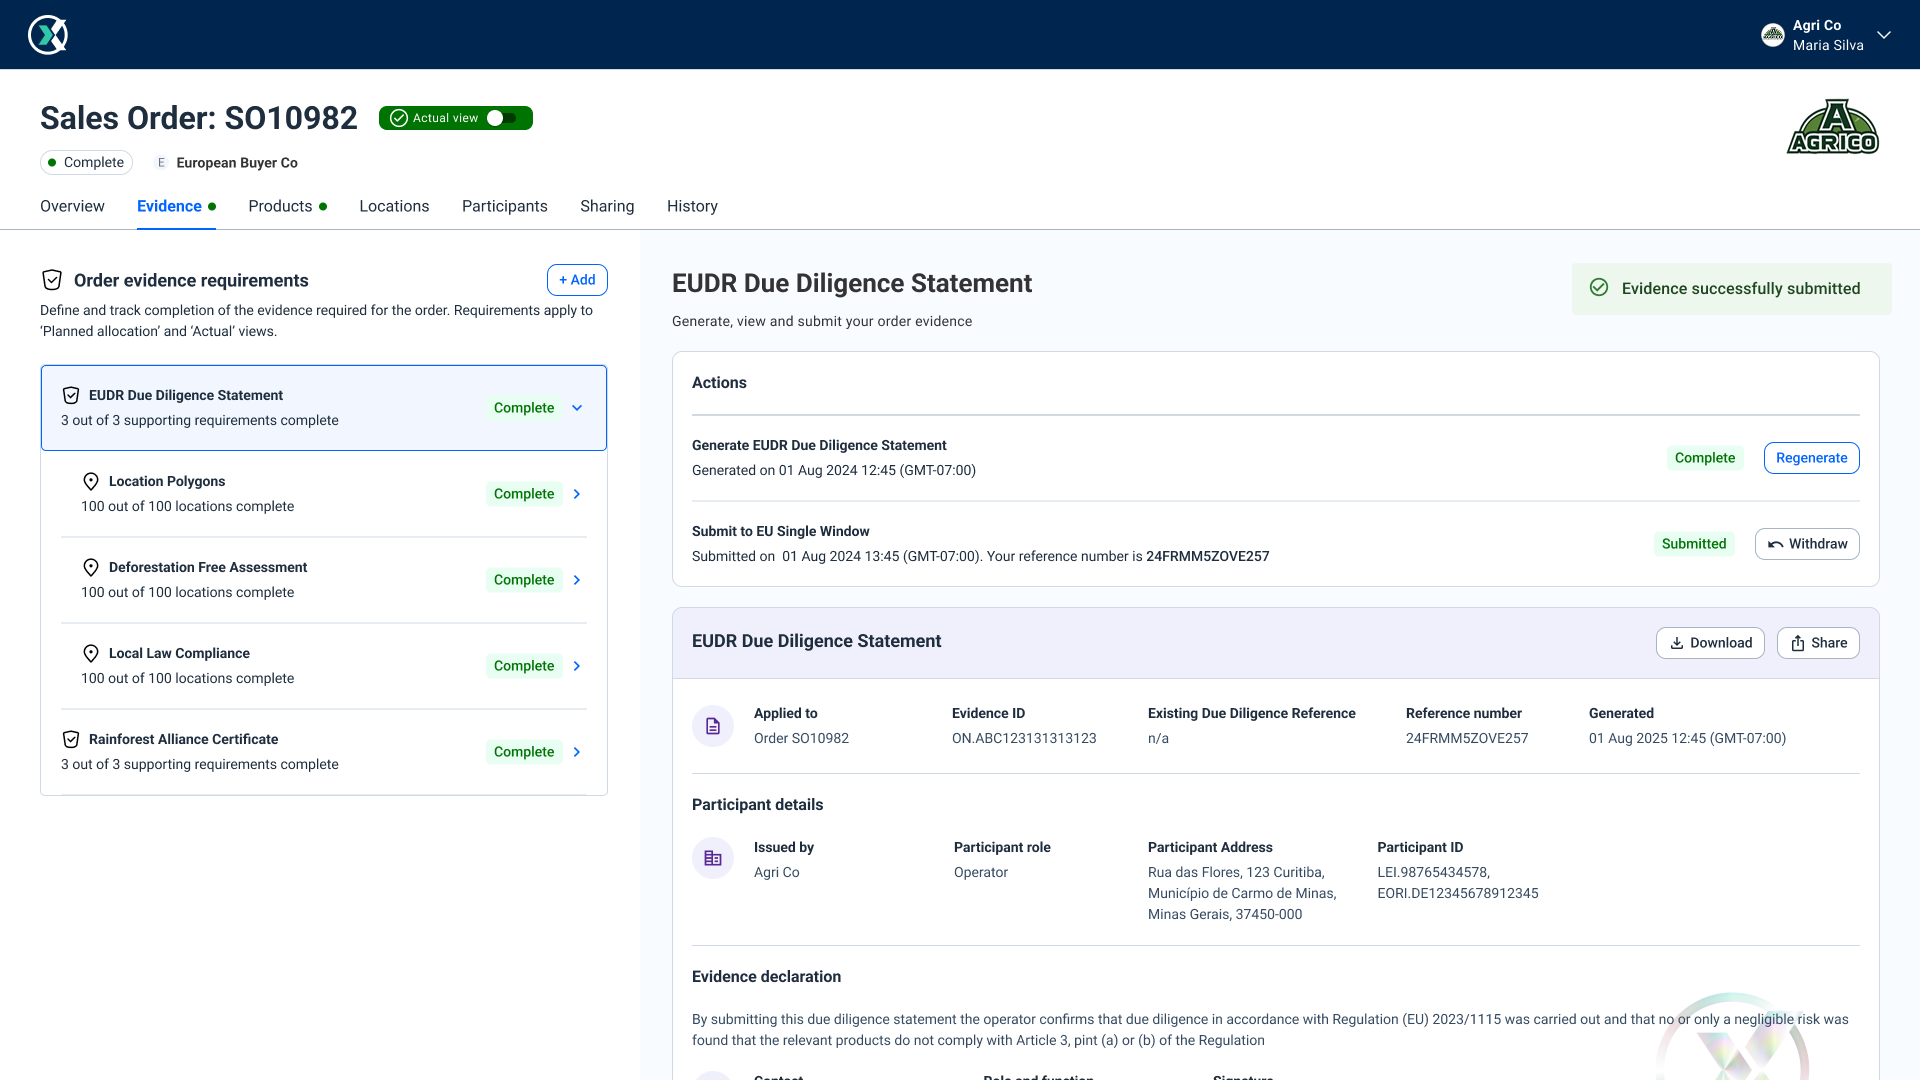Viewport: 1920px width, 1080px height.
Task: Switch to the Sharing tab
Action: click(x=607, y=206)
